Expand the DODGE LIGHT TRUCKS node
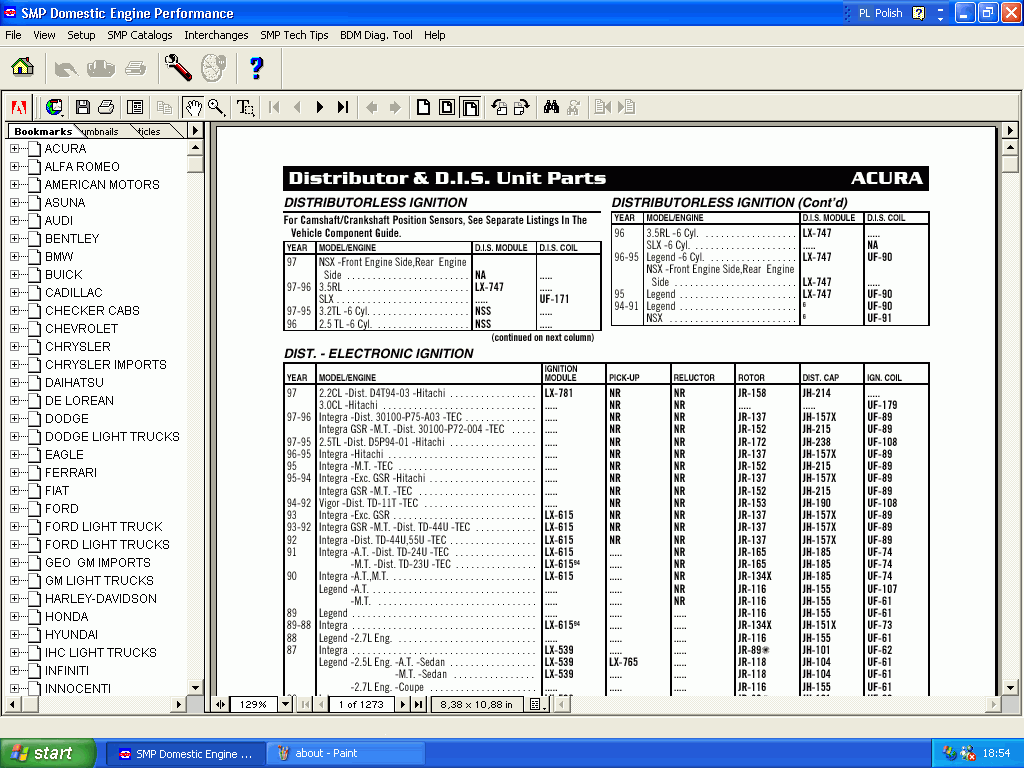1024x768 pixels. pos(14,436)
